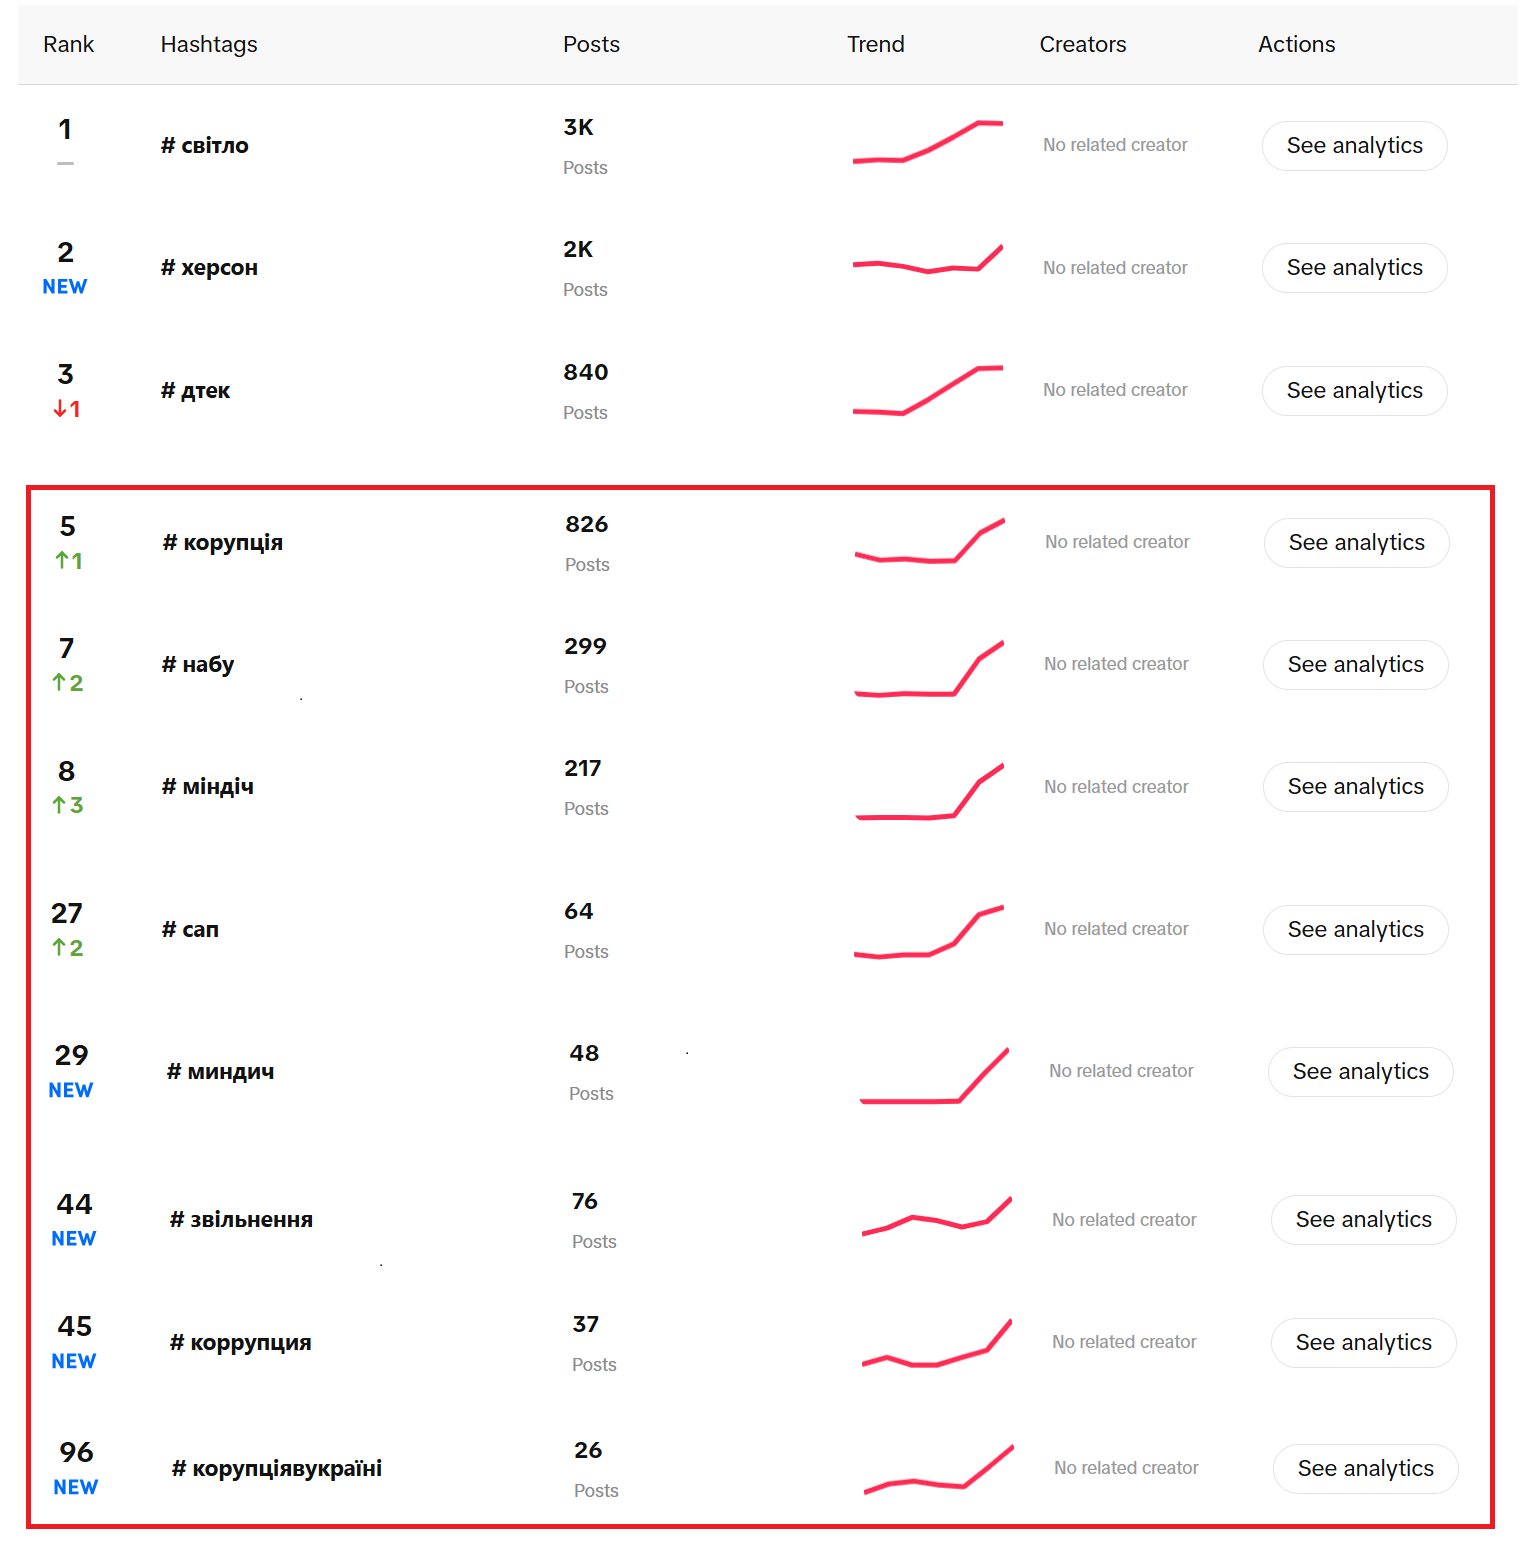This screenshot has width=1527, height=1563.
Task: Click See analytics for #світло
Action: point(1353,146)
